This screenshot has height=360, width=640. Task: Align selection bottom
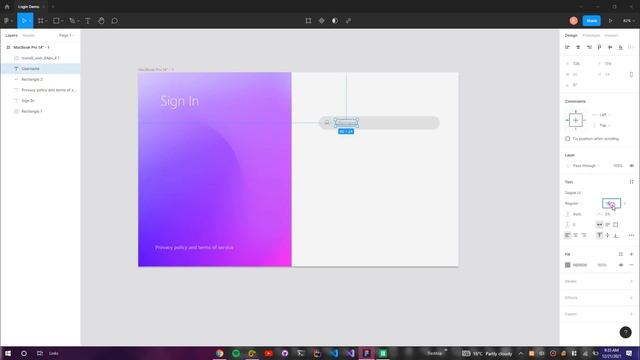coord(621,47)
